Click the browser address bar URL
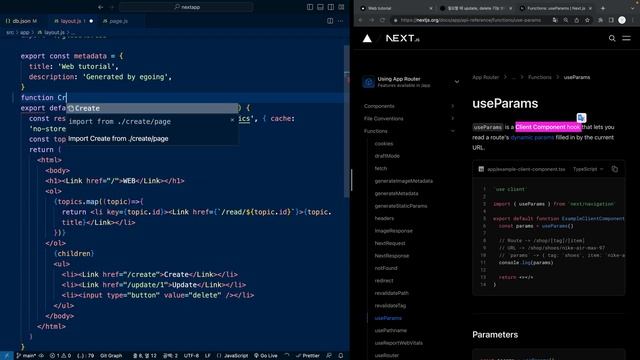The image size is (640, 360). 470,20
